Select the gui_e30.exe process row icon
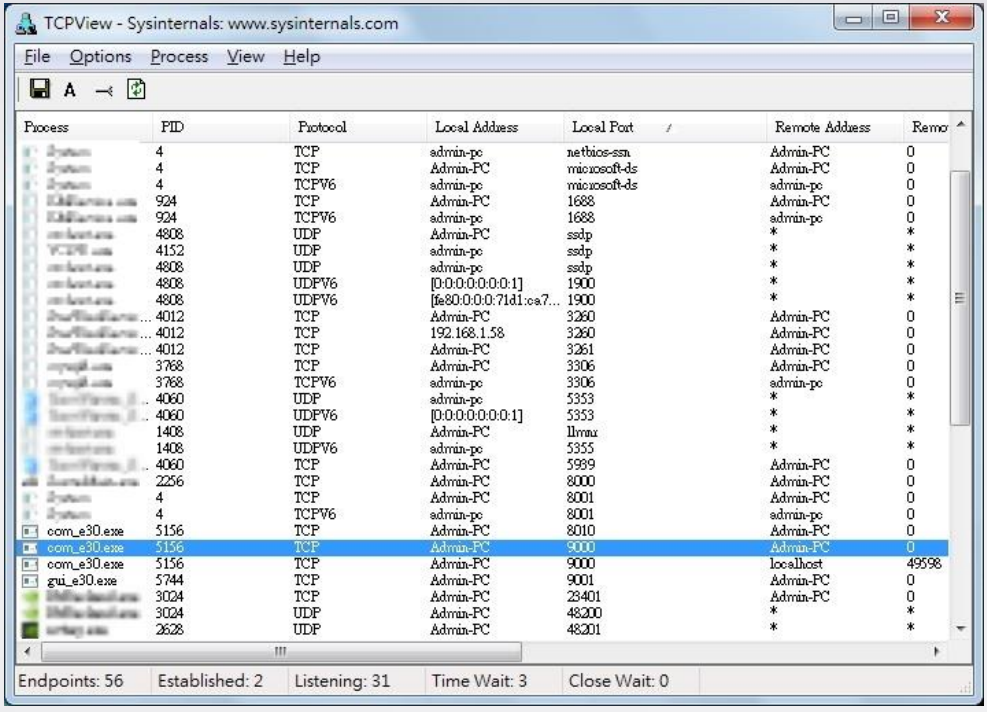This screenshot has height=712, width=987. coord(30,580)
